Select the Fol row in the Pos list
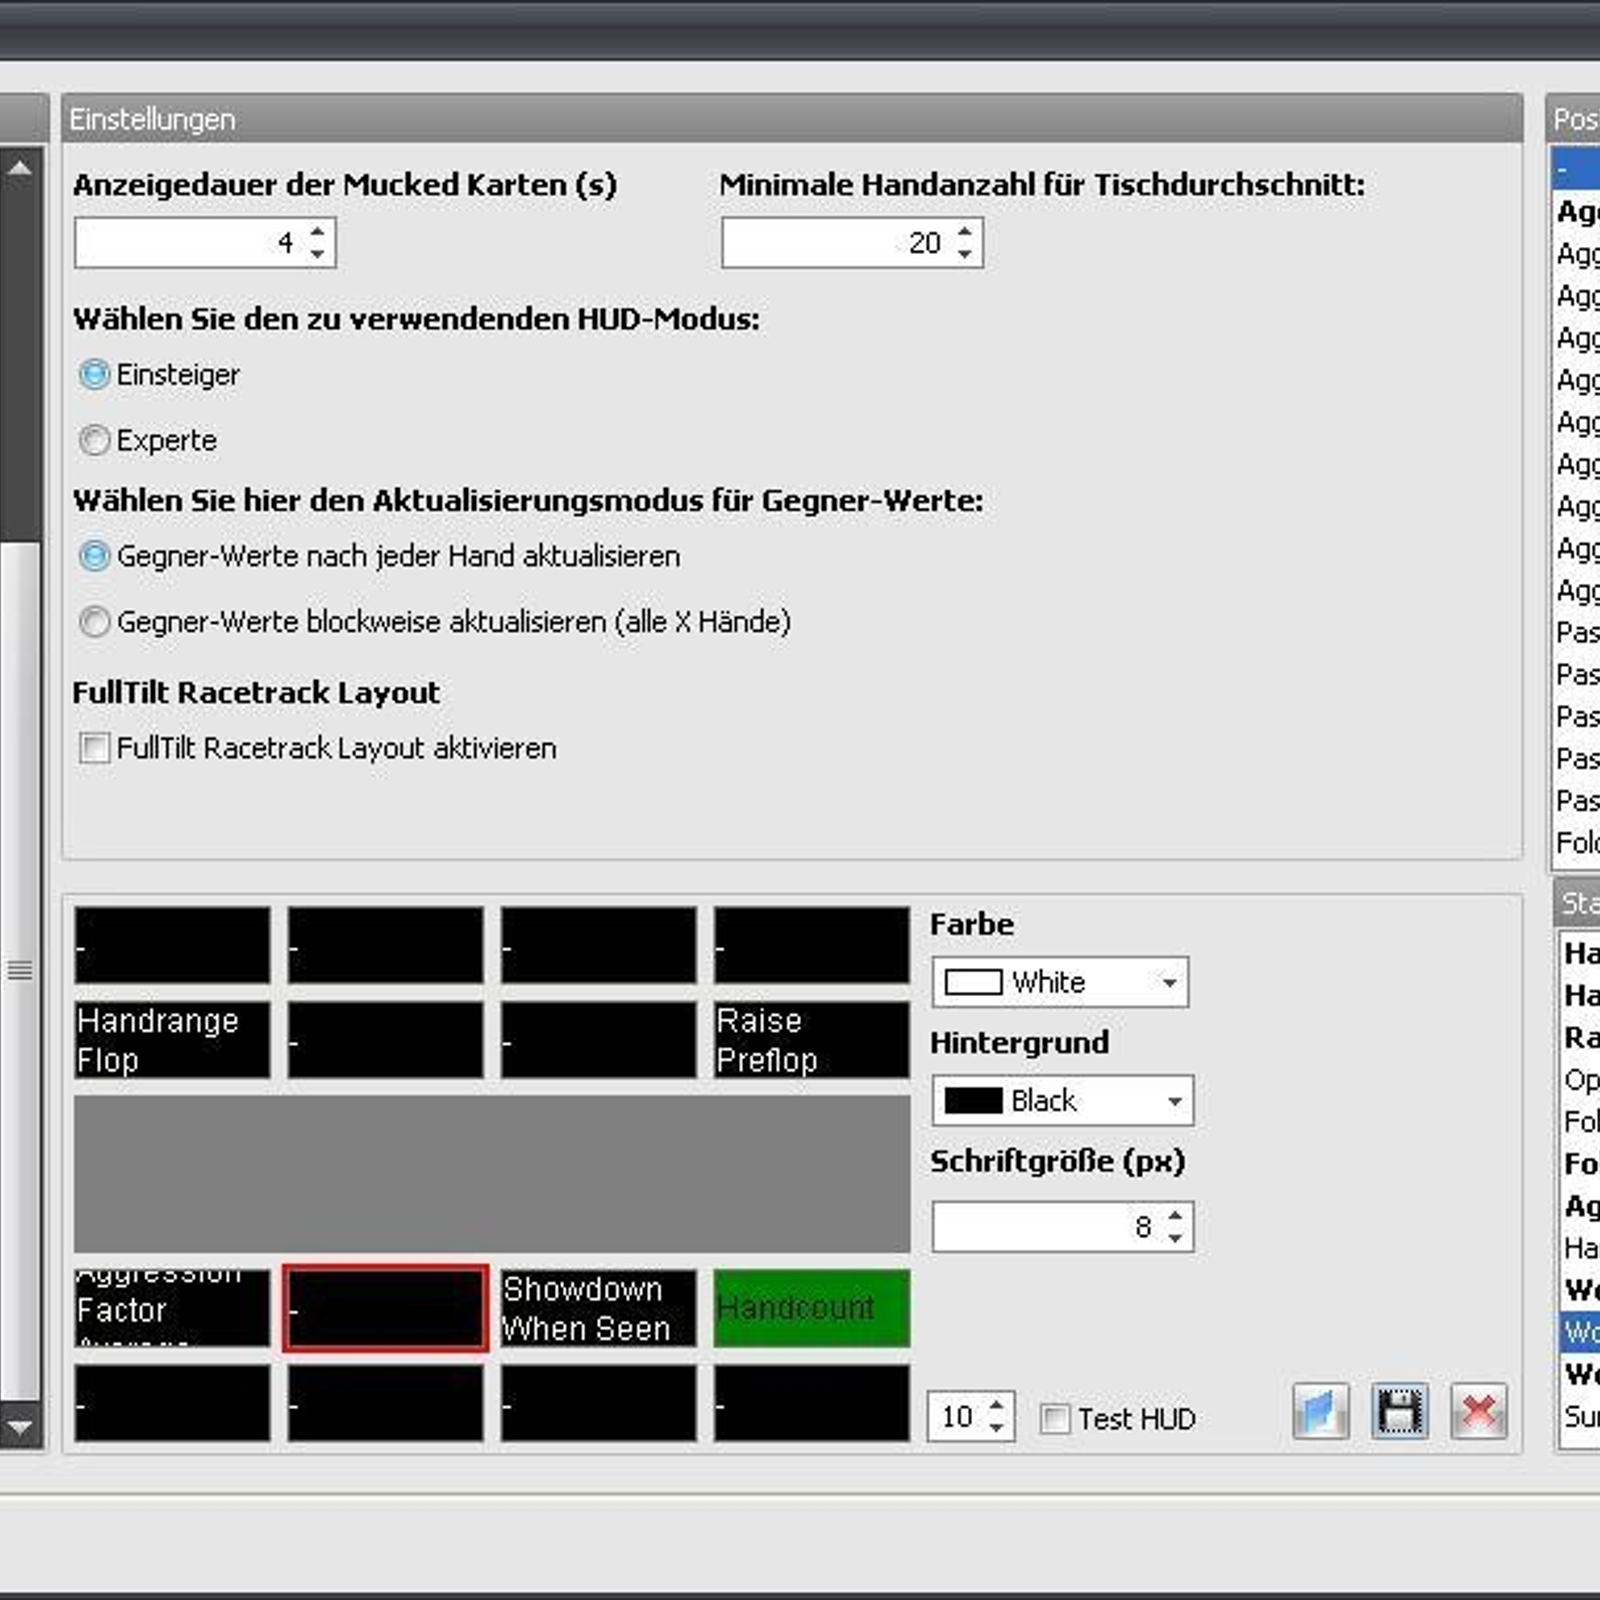 point(1577,842)
